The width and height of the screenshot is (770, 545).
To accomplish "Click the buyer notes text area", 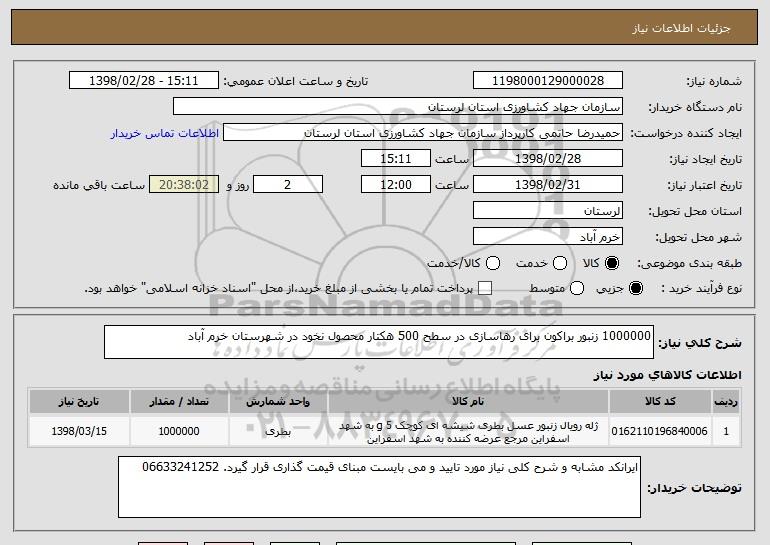I will click(x=379, y=487).
